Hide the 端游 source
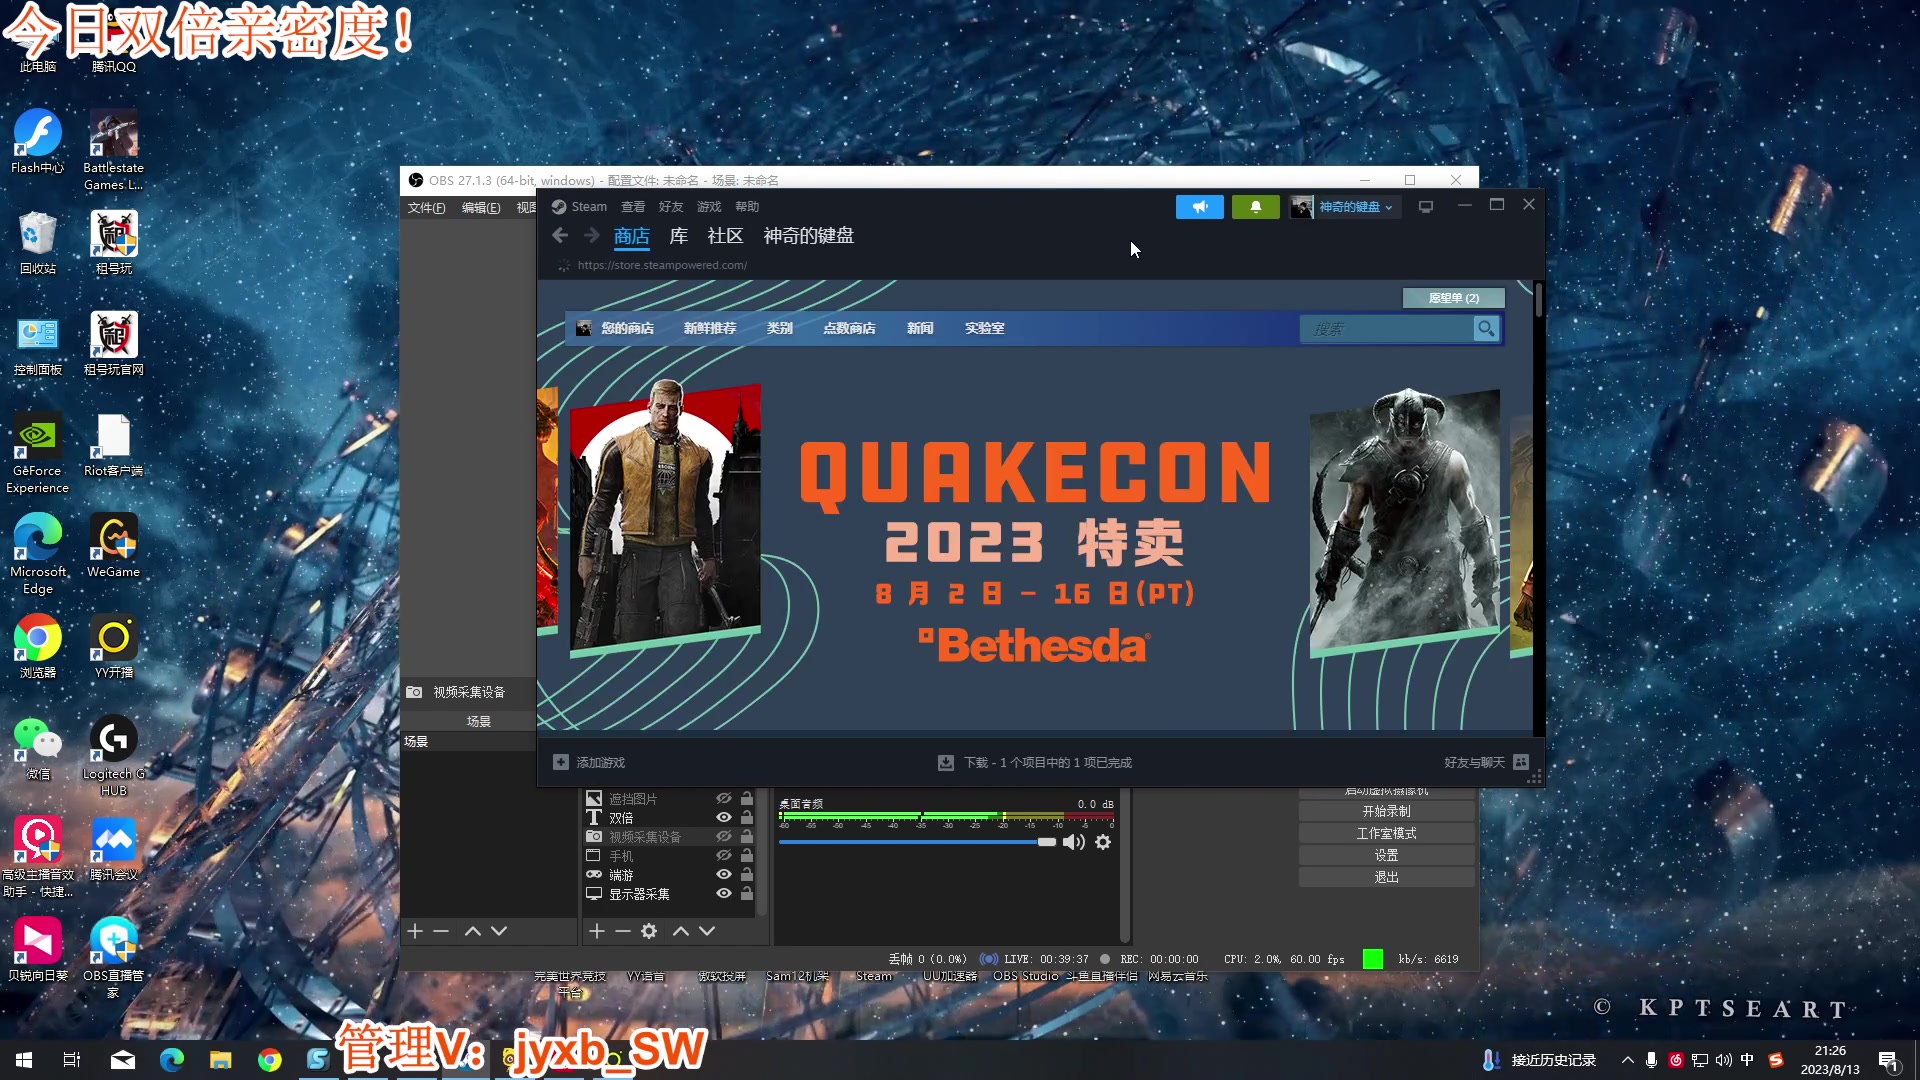1920x1080 pixels. (724, 875)
